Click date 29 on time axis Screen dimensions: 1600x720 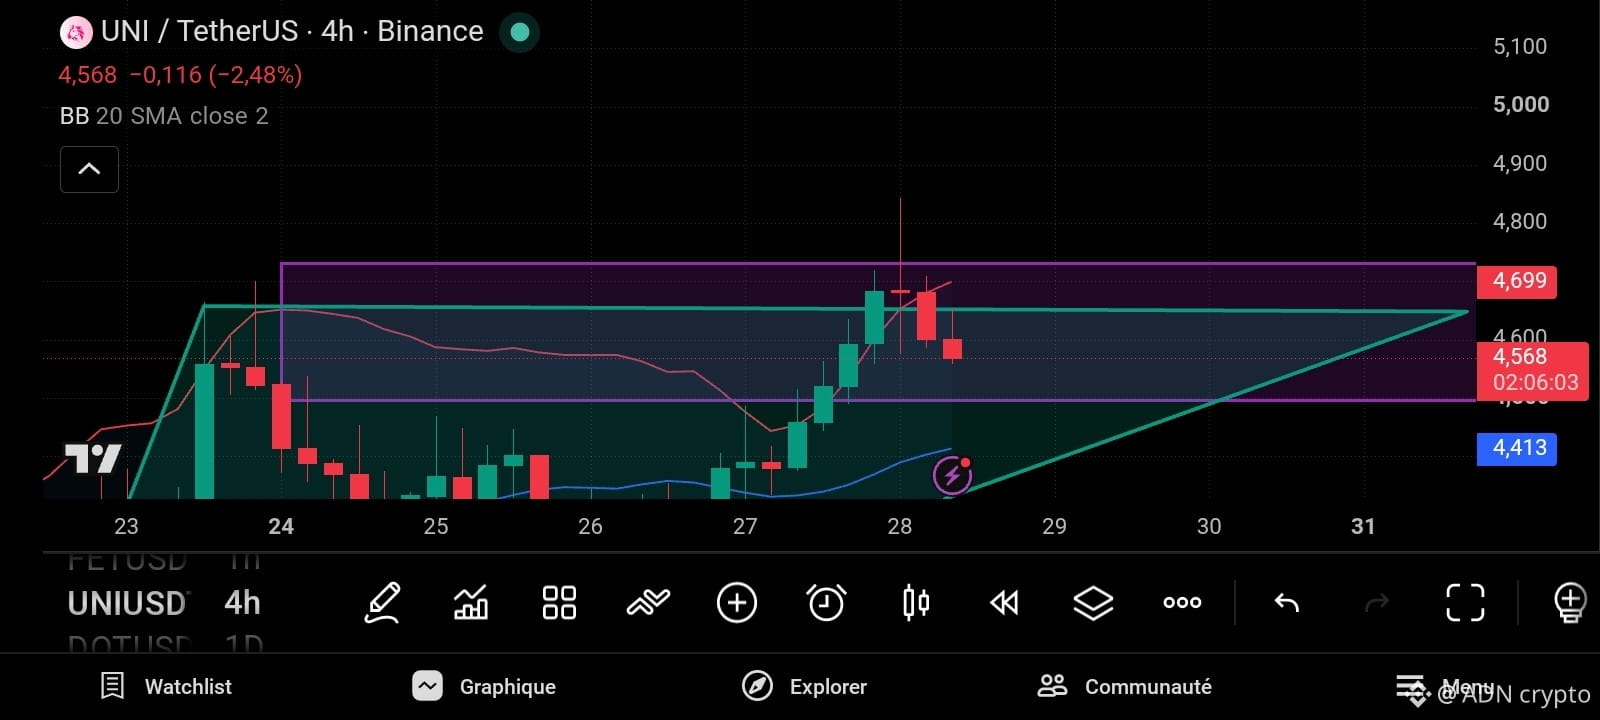tap(1054, 527)
